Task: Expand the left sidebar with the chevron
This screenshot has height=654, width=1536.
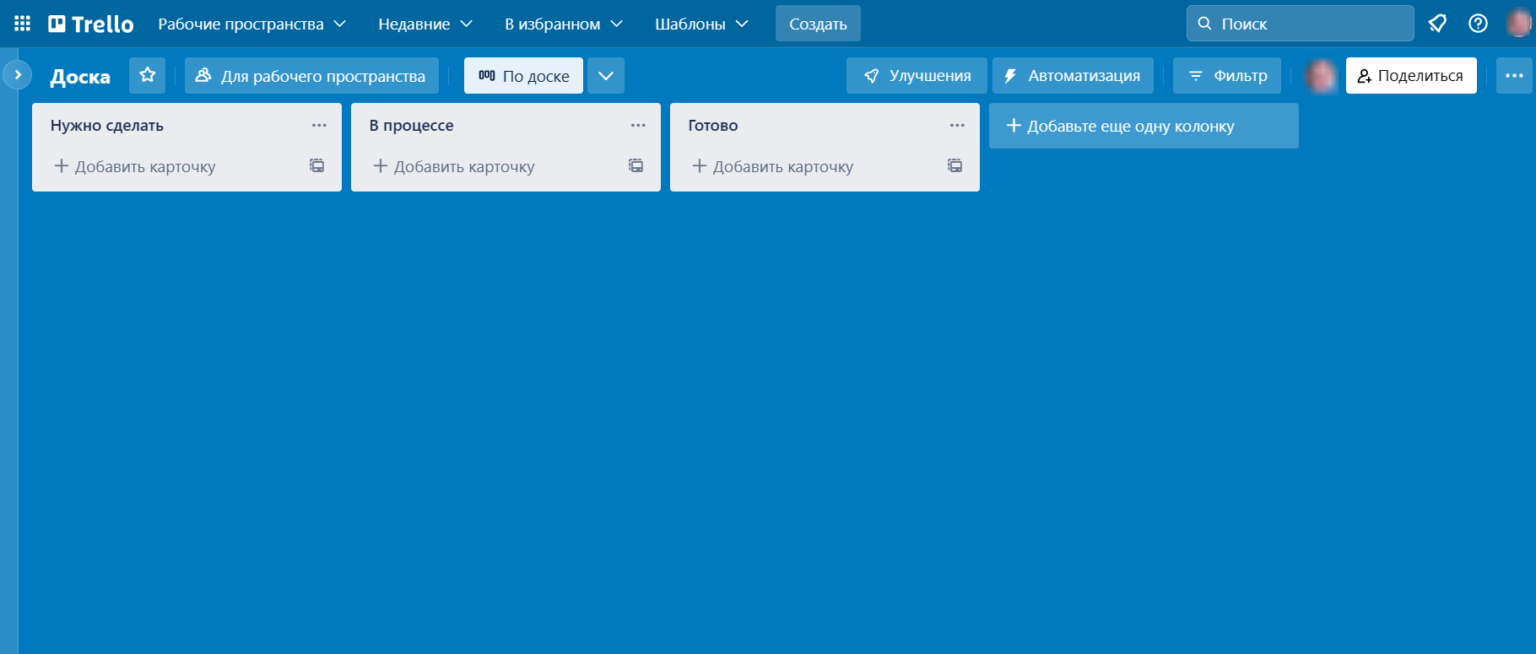Action: pos(16,74)
